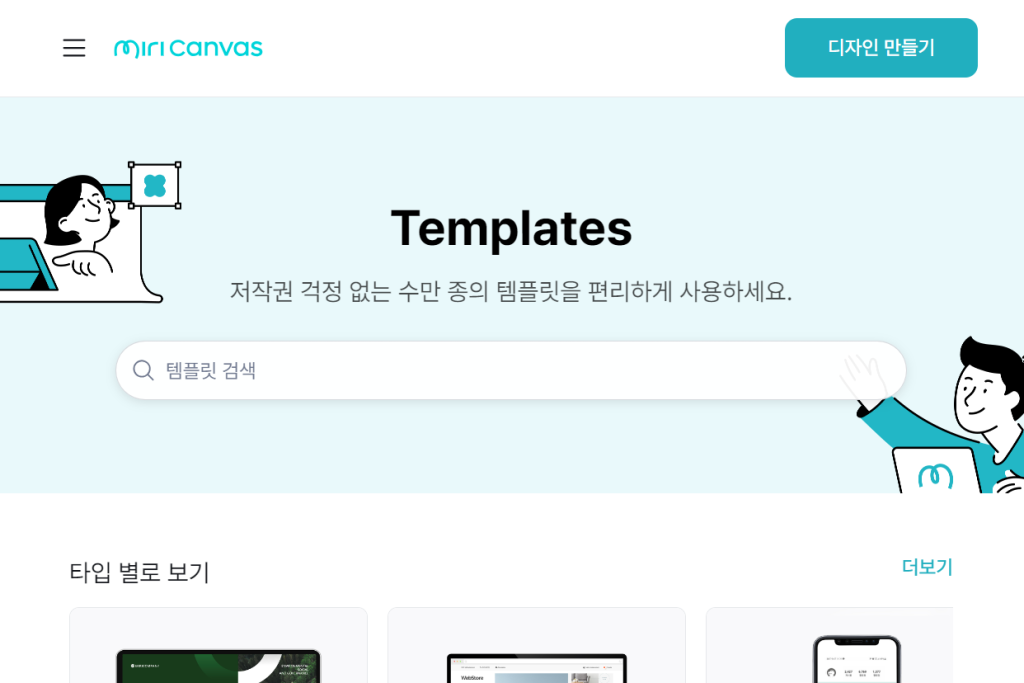Open the 더보기 link
Viewport: 1024px width, 683px height.
click(x=927, y=567)
